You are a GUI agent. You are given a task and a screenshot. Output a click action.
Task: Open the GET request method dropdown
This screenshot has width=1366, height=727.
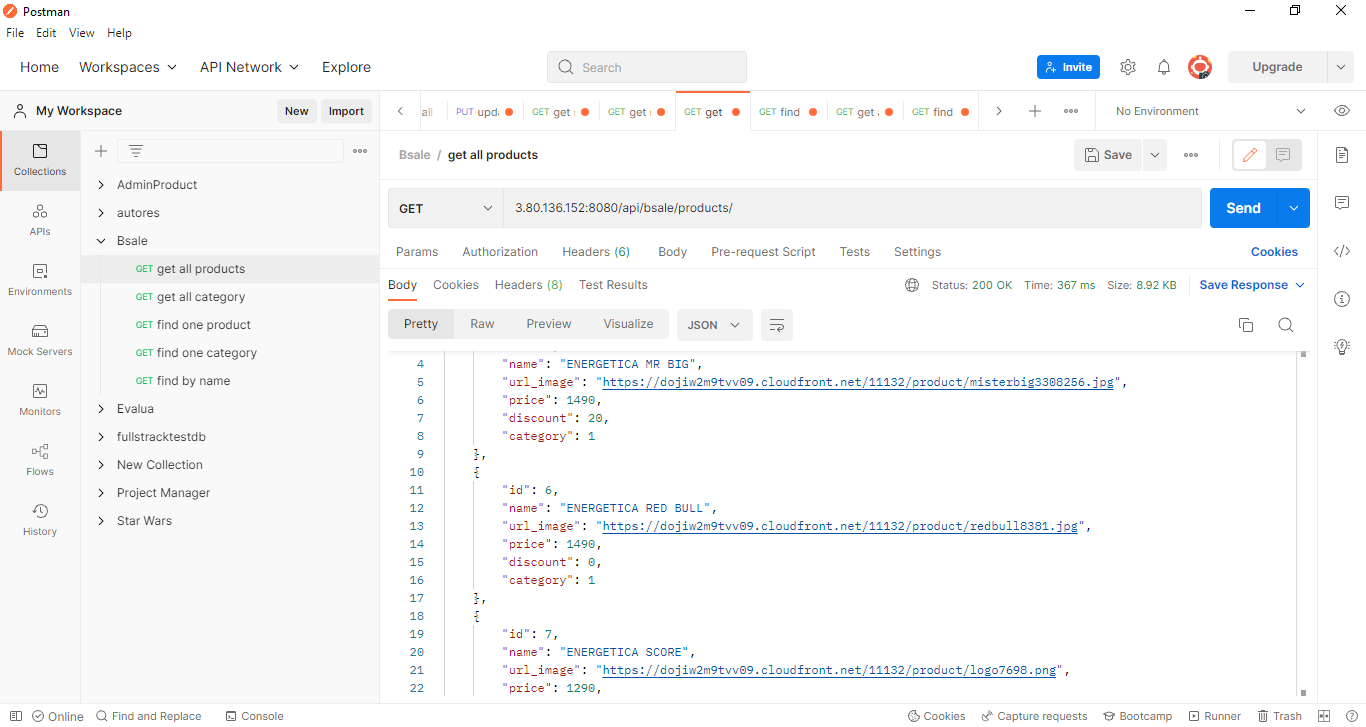click(445, 207)
